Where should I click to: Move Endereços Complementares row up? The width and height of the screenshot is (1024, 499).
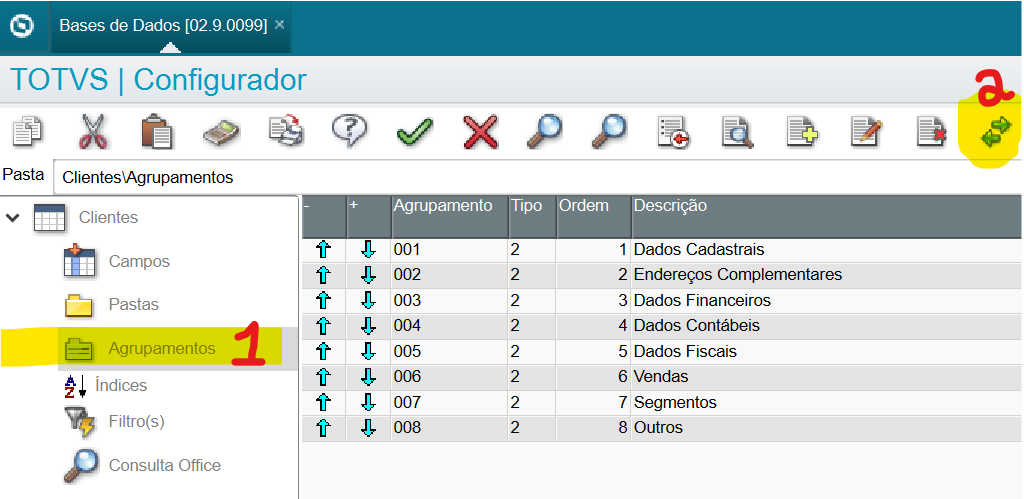324,275
